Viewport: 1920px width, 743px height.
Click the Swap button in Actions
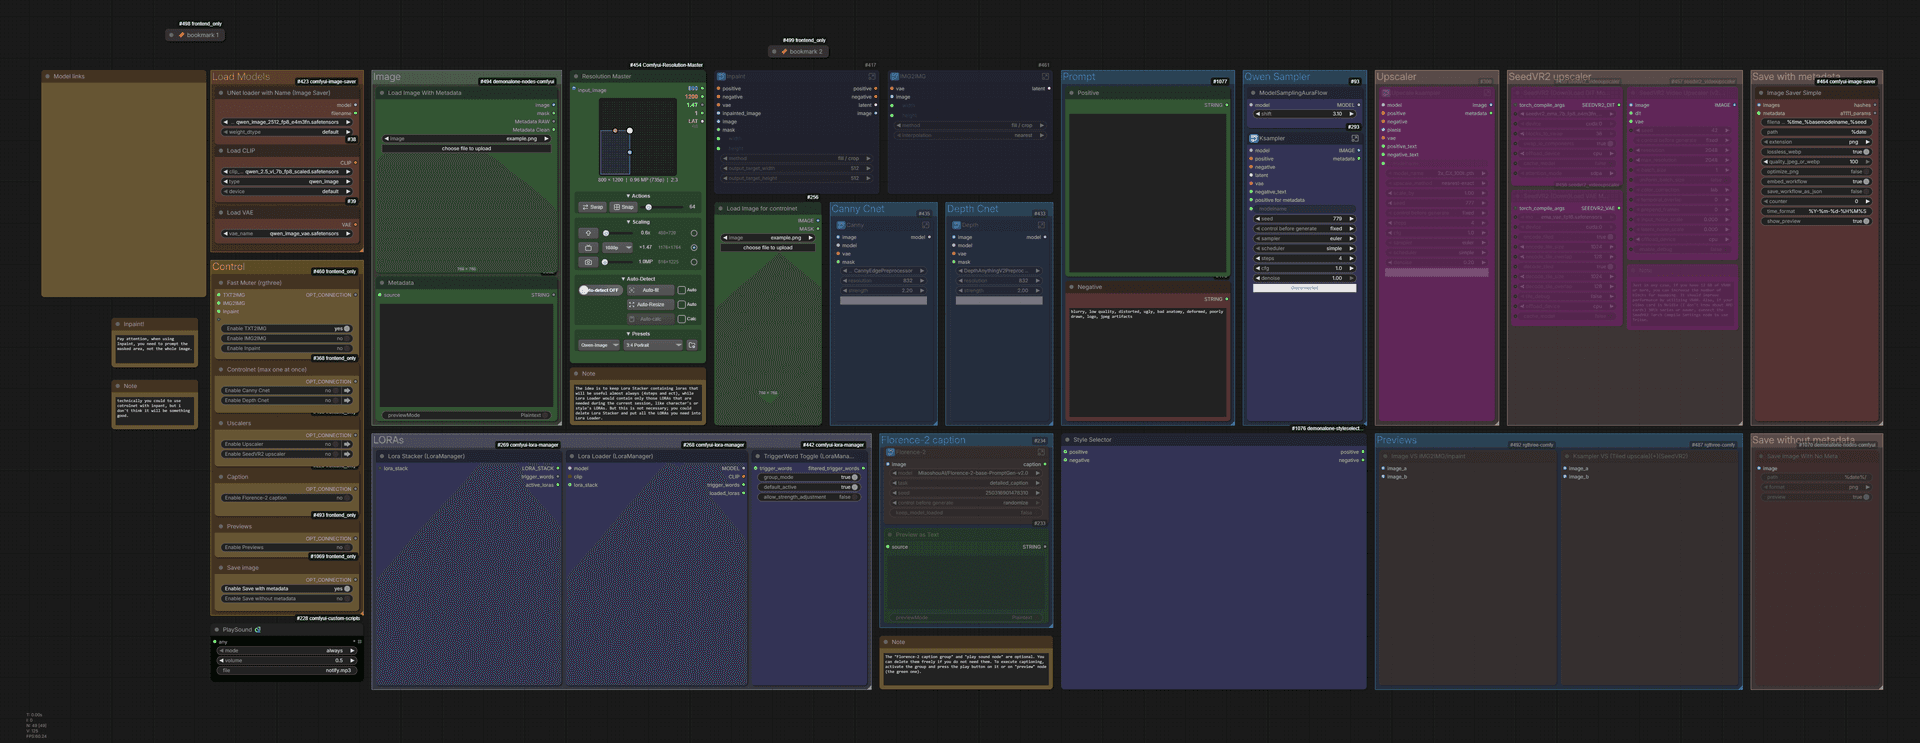point(592,207)
